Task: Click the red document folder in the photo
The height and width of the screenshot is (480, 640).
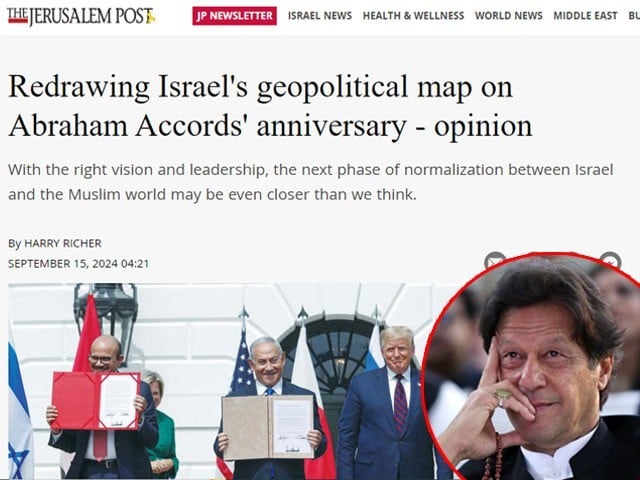Action: (x=96, y=400)
